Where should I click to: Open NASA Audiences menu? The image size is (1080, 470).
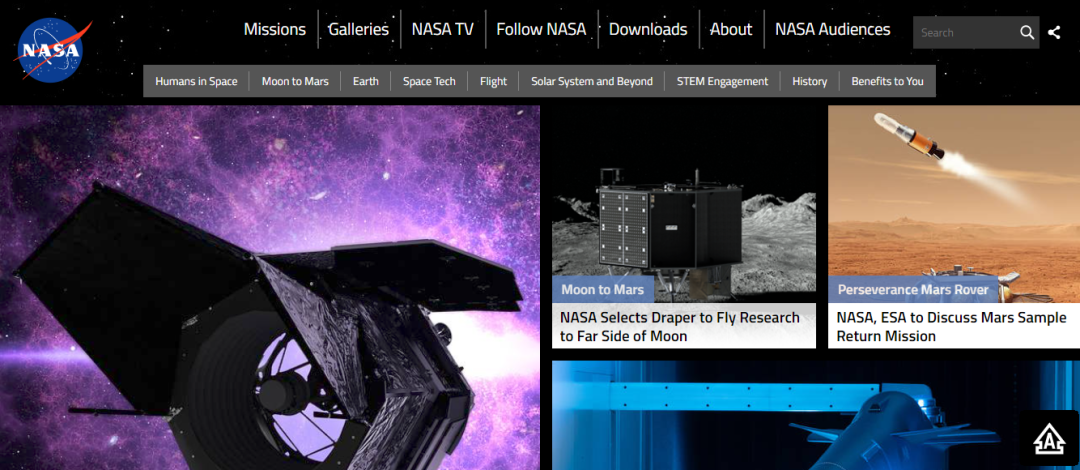coord(833,30)
